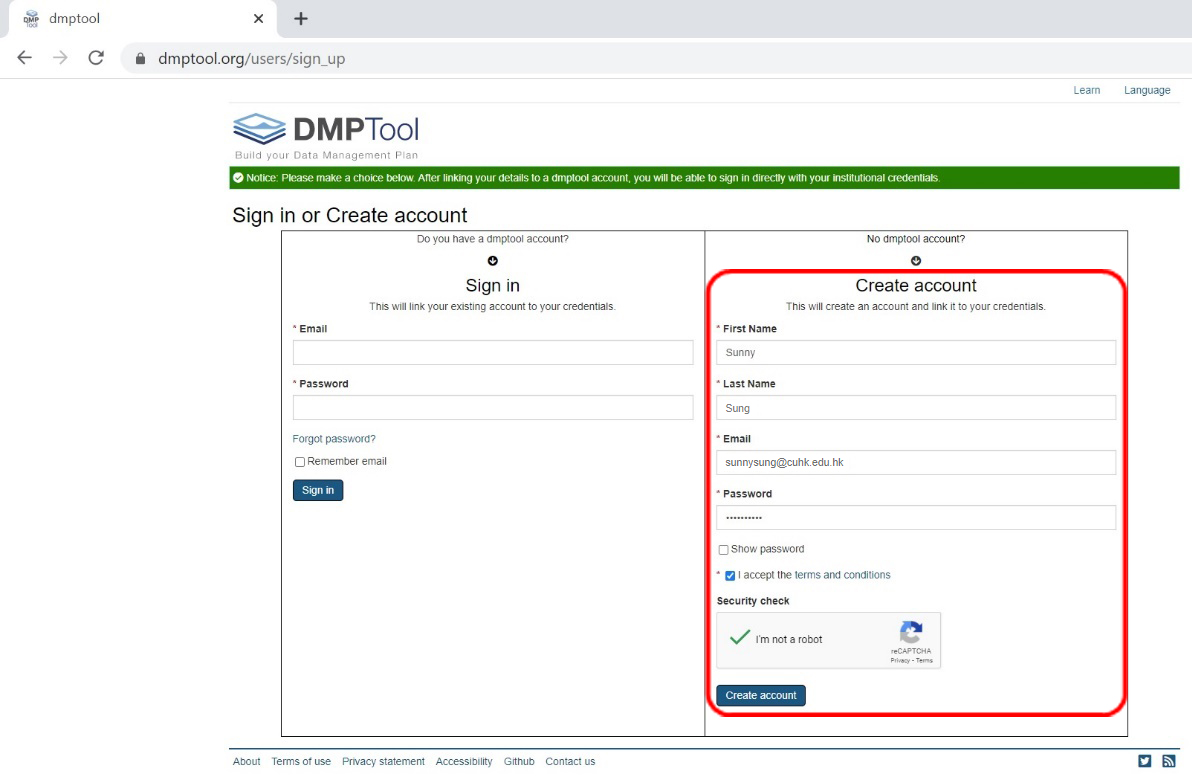Focus the Sign in Email field
The image size is (1192, 779).
pos(493,353)
